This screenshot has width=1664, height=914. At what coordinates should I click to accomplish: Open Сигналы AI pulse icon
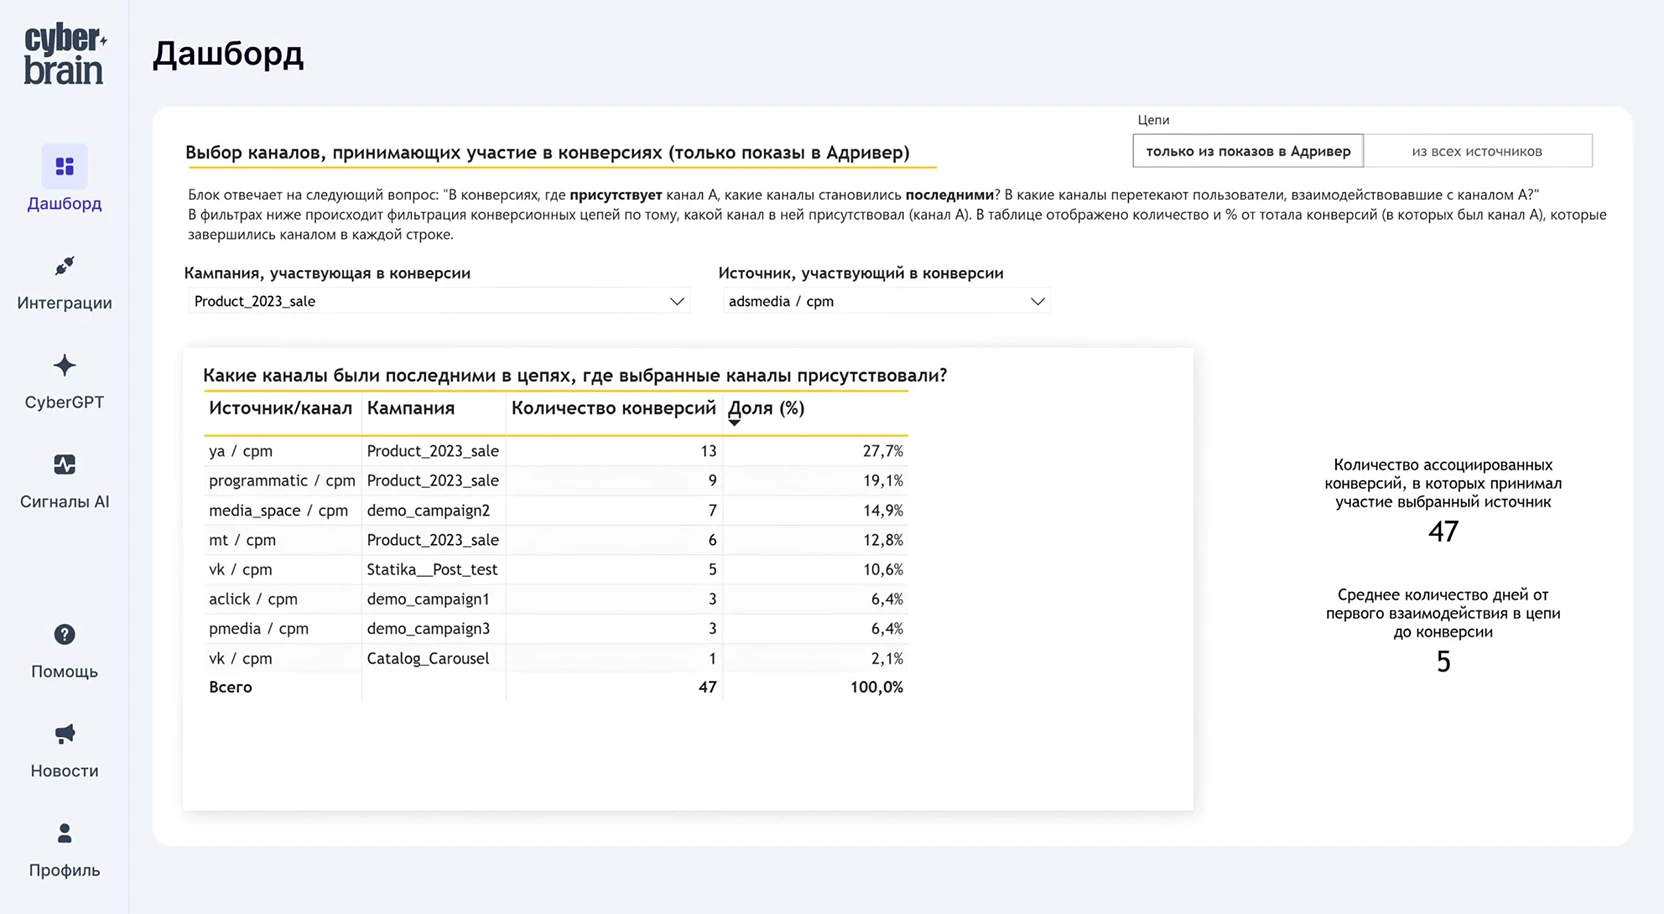(64, 465)
